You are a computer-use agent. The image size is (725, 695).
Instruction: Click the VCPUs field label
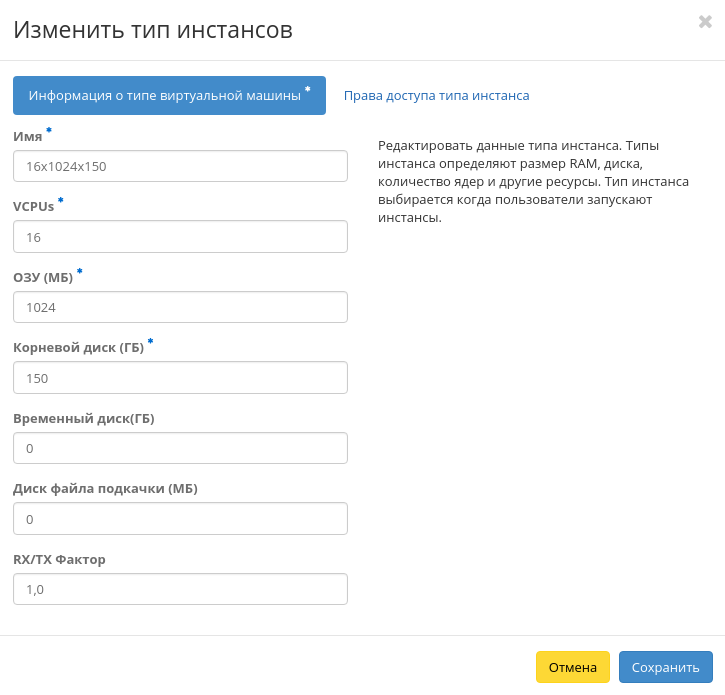[x=33, y=207]
